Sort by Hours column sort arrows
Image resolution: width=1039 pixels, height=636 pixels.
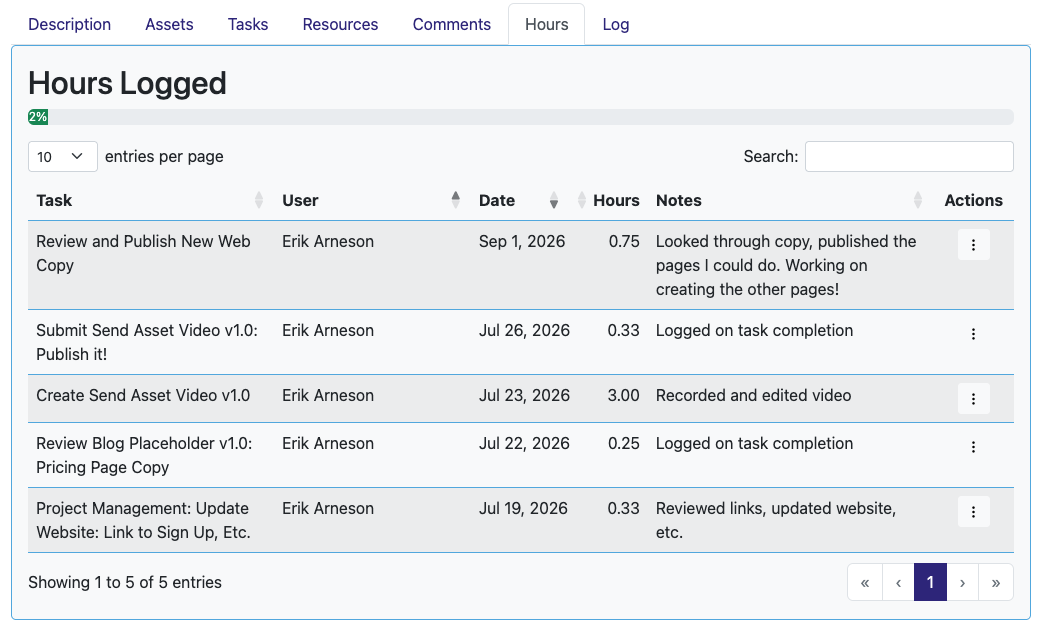(x=582, y=200)
